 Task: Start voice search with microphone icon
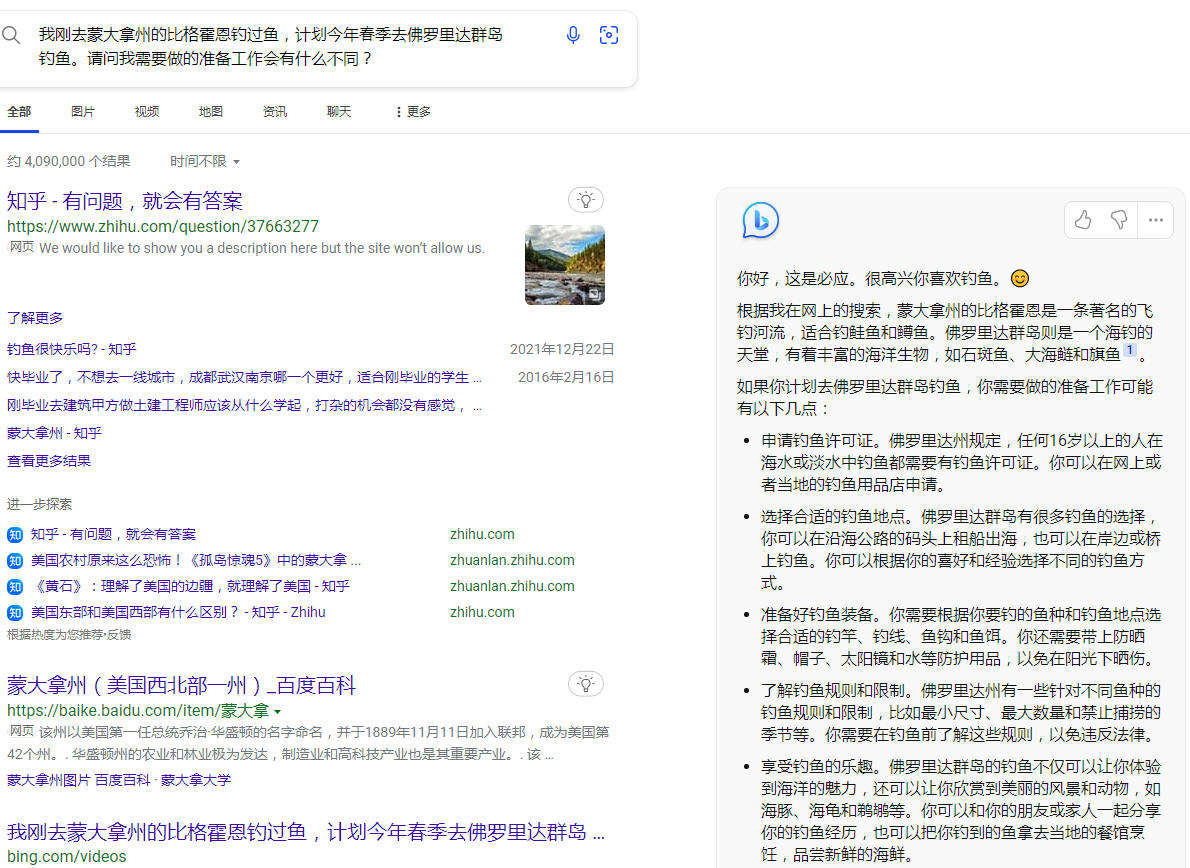click(573, 35)
